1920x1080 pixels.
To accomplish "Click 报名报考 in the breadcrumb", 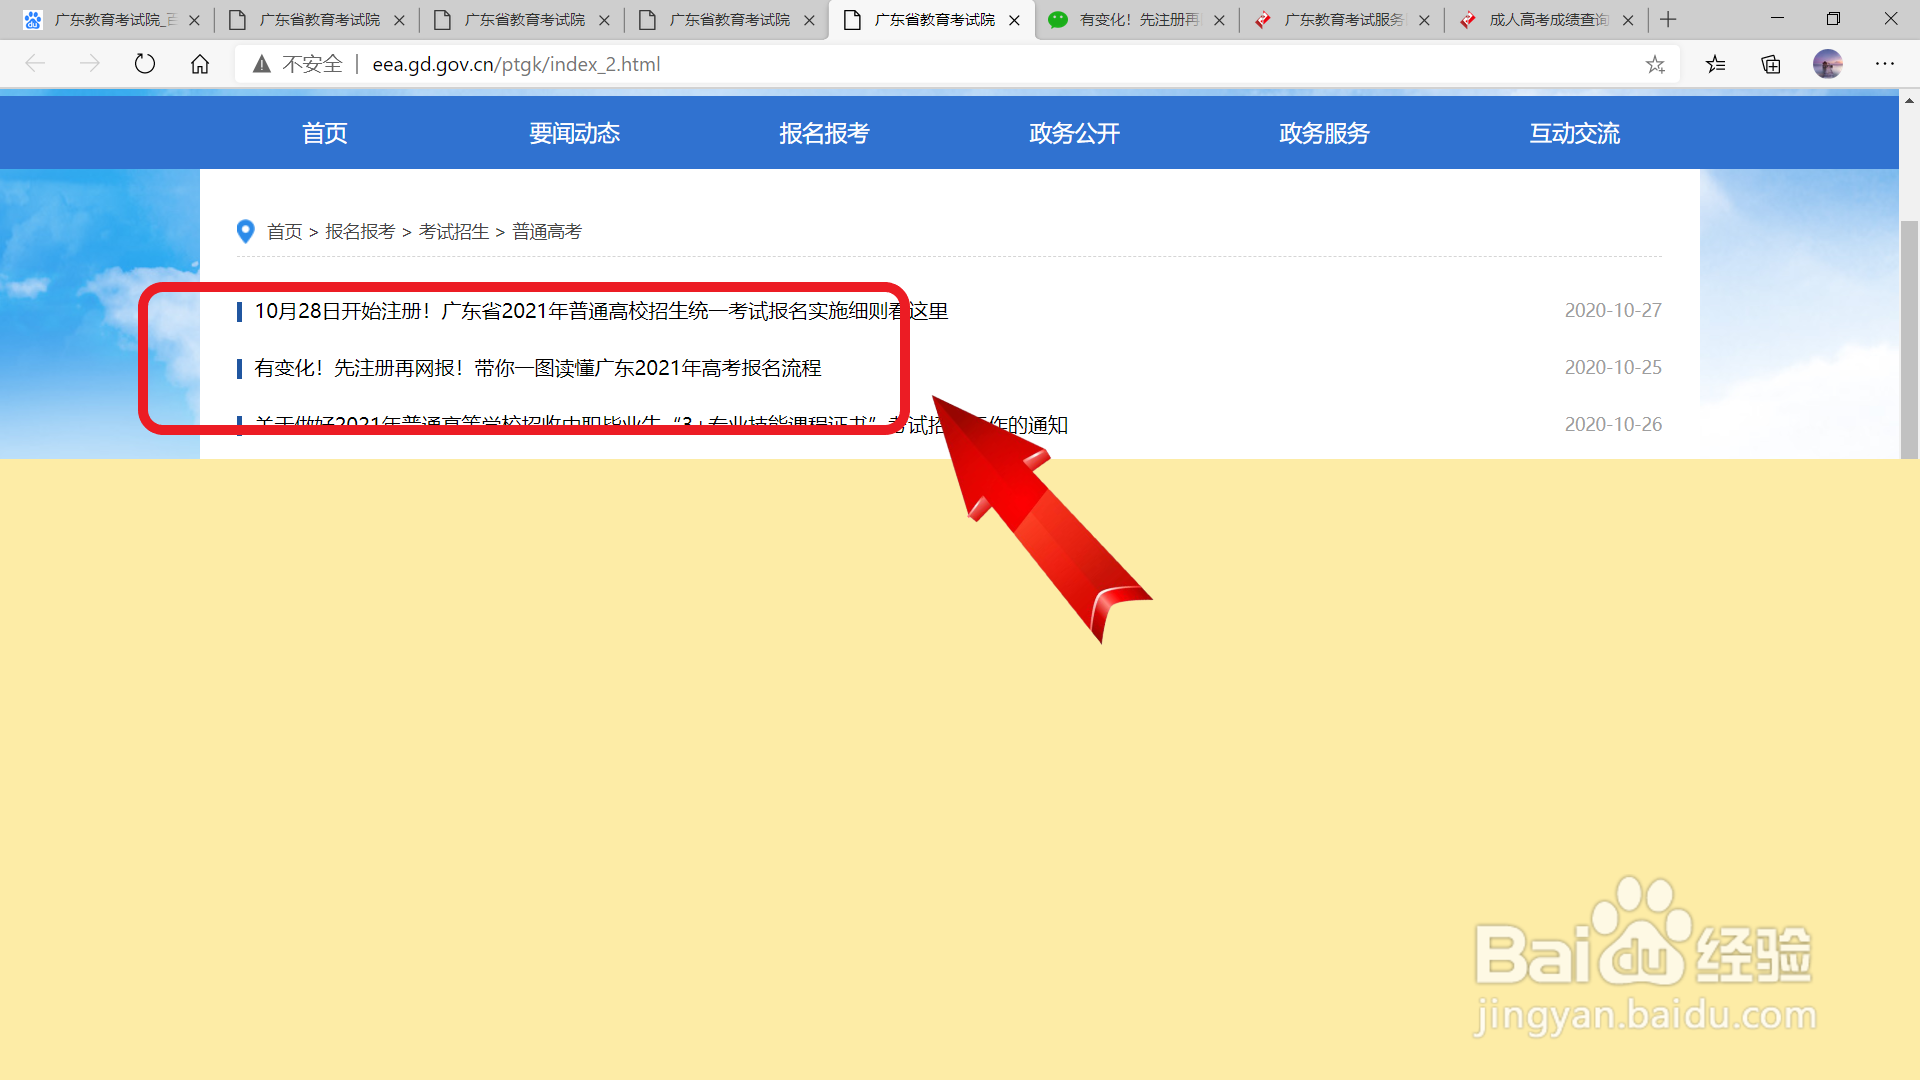I will (x=360, y=232).
